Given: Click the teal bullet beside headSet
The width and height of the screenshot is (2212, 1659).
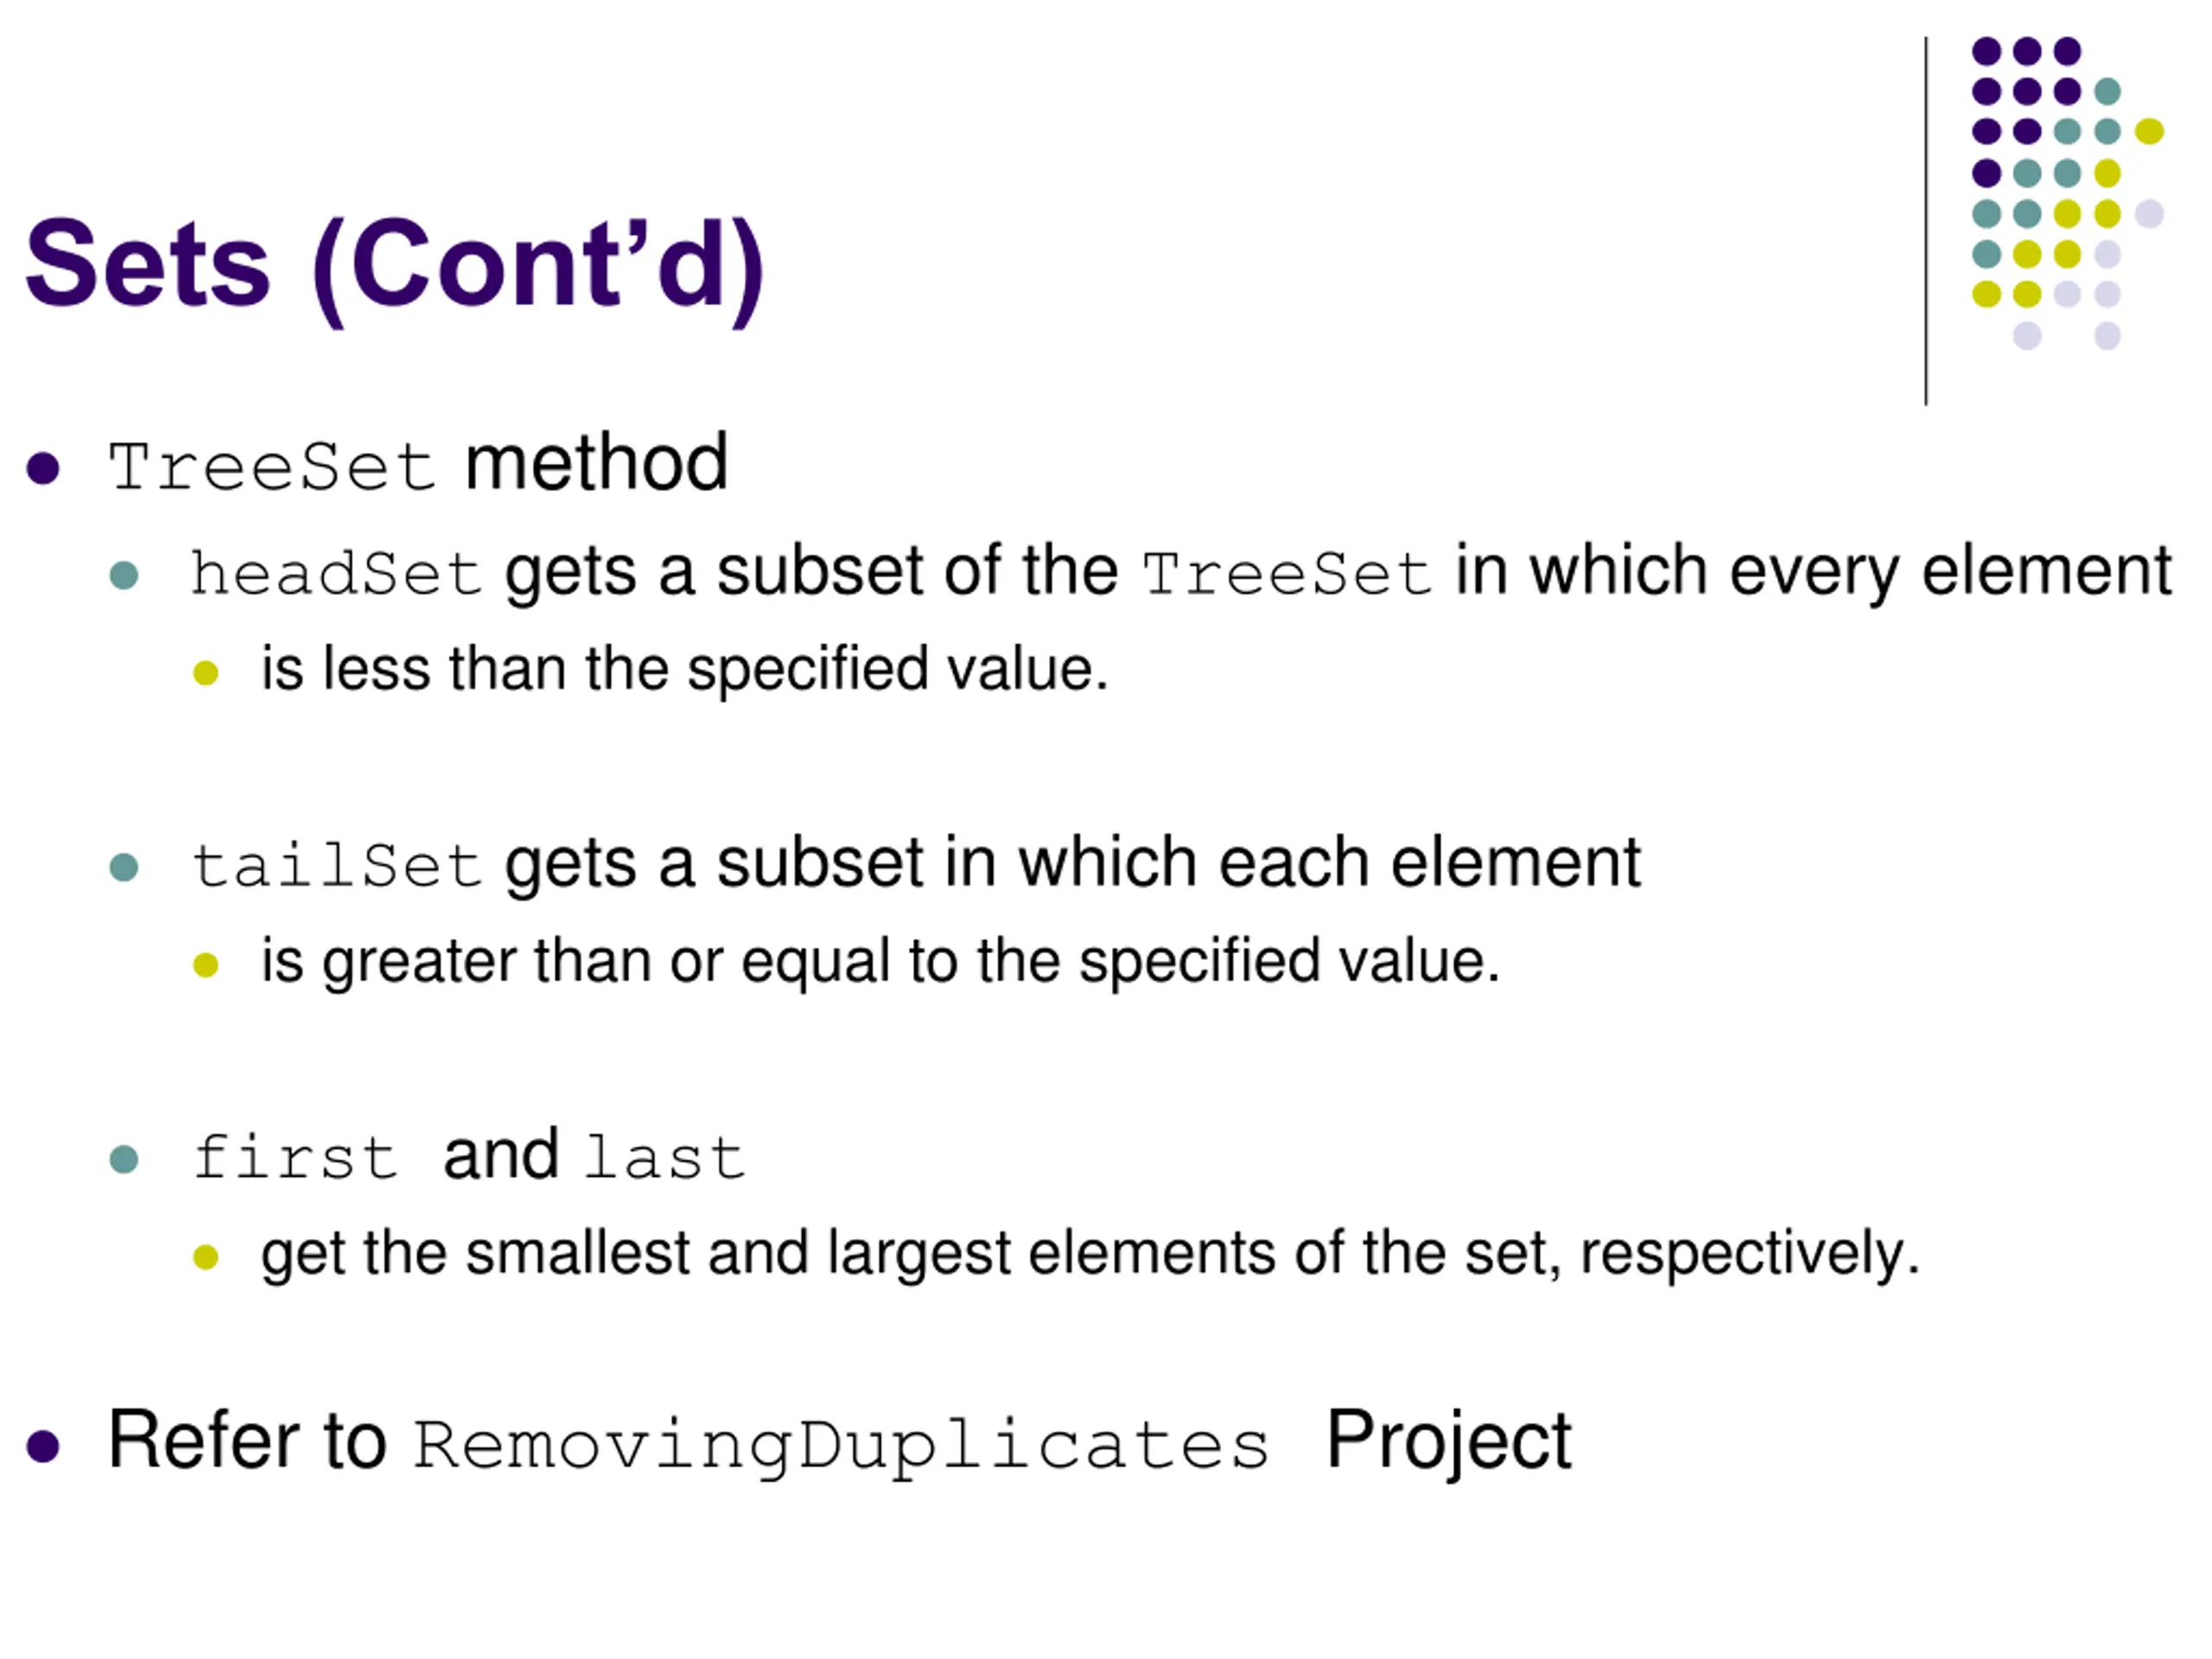Looking at the screenshot, I should [124, 576].
